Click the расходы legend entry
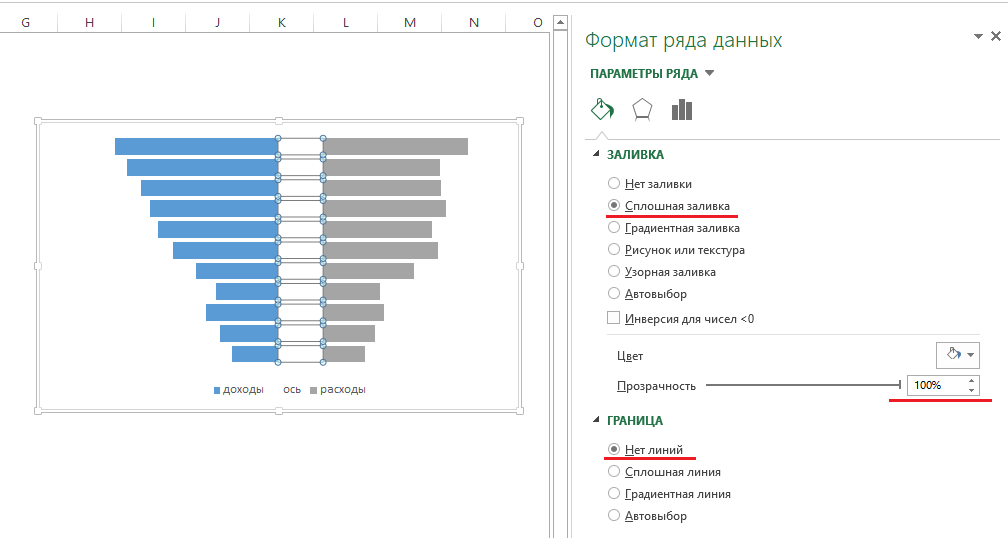 click(x=340, y=390)
